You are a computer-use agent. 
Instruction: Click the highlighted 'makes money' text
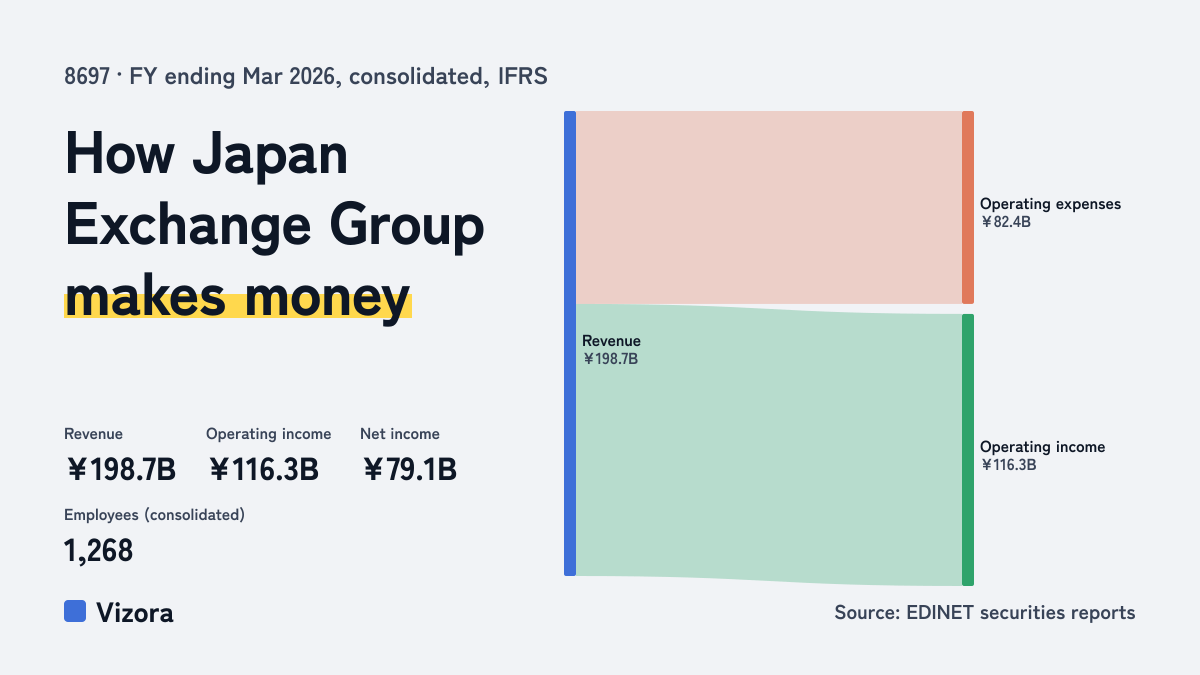tap(237, 297)
